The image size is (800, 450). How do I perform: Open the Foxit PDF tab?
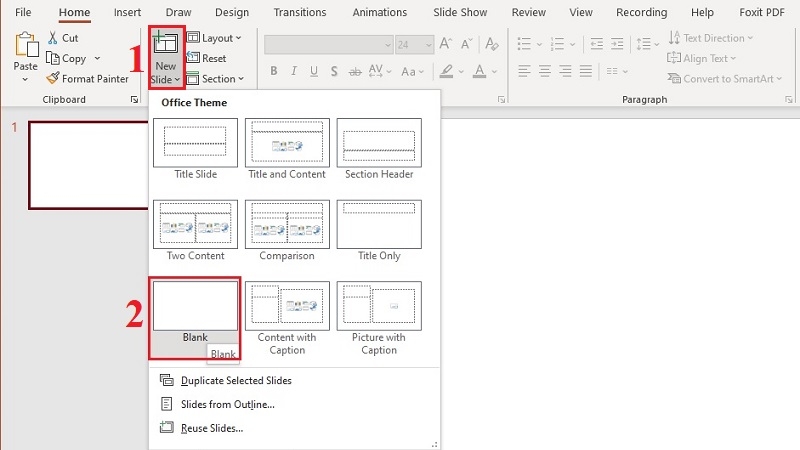point(762,12)
